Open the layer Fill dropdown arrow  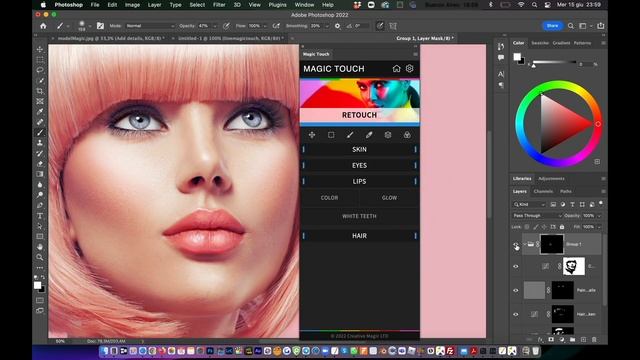(x=599, y=227)
